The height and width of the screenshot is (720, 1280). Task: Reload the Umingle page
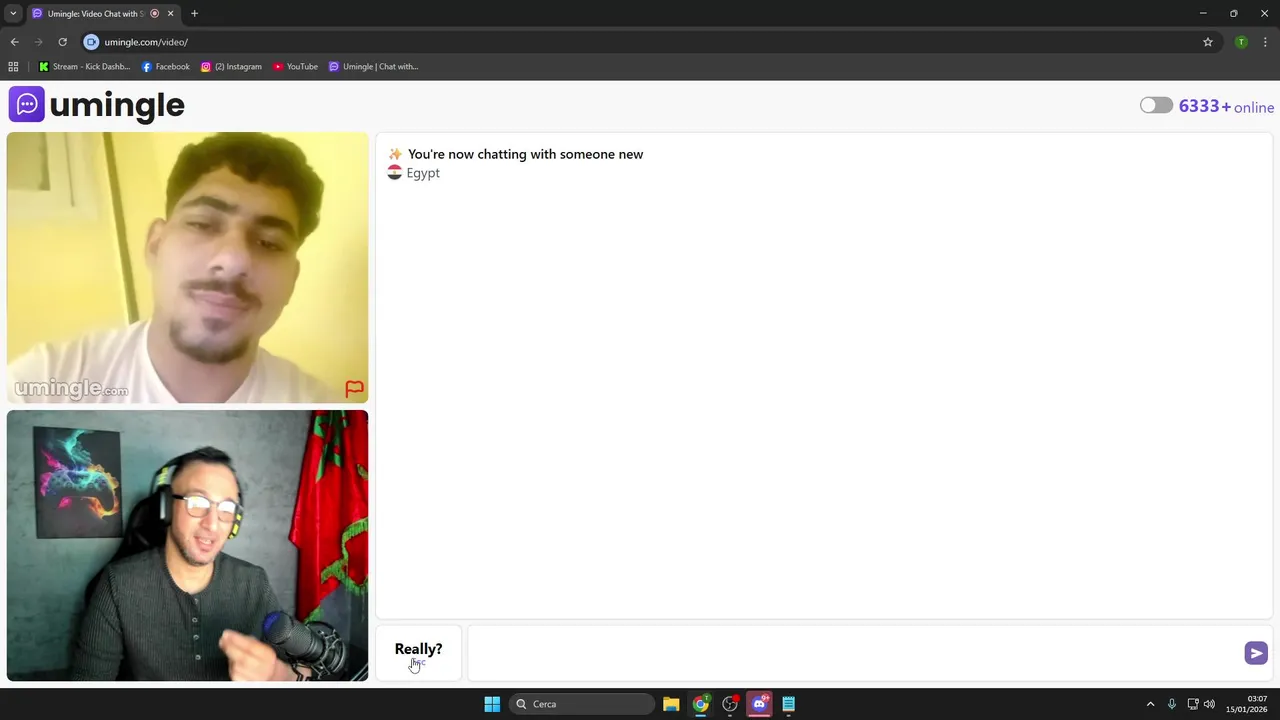[62, 42]
